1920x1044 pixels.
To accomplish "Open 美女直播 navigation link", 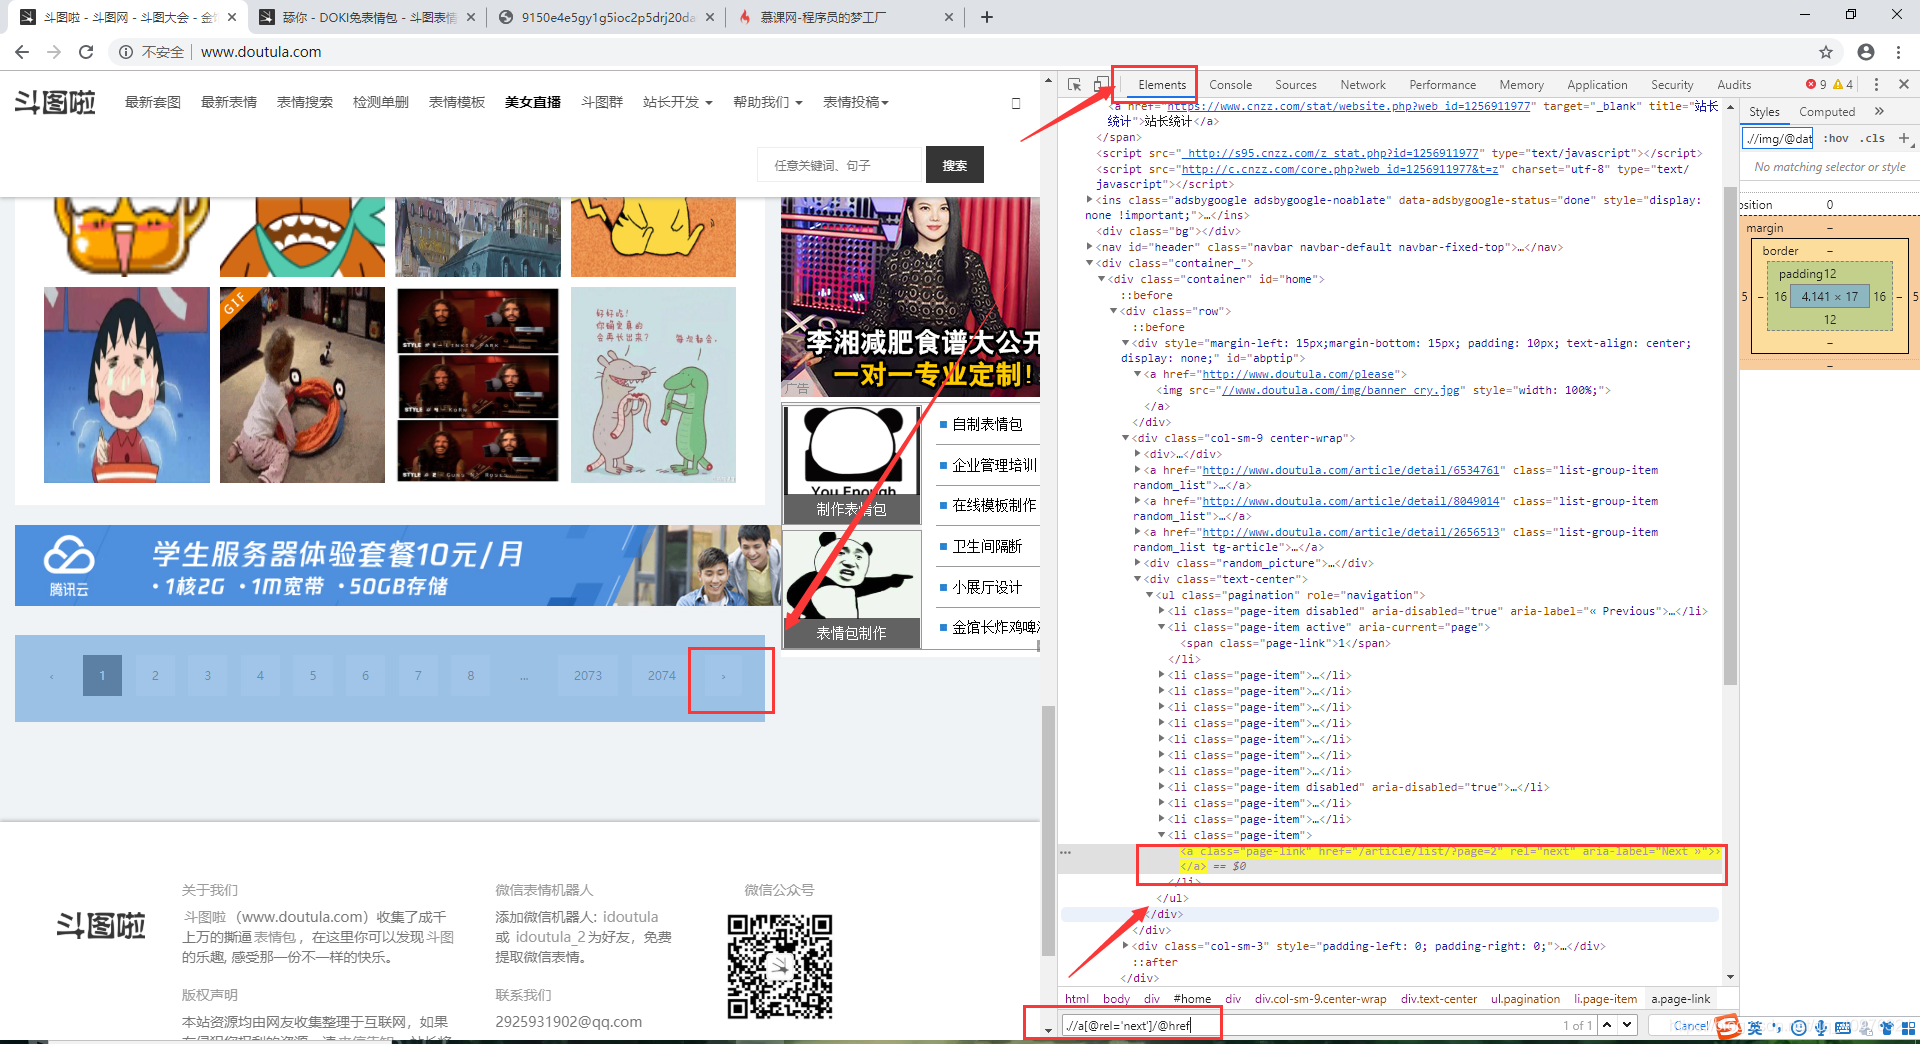I will [532, 102].
